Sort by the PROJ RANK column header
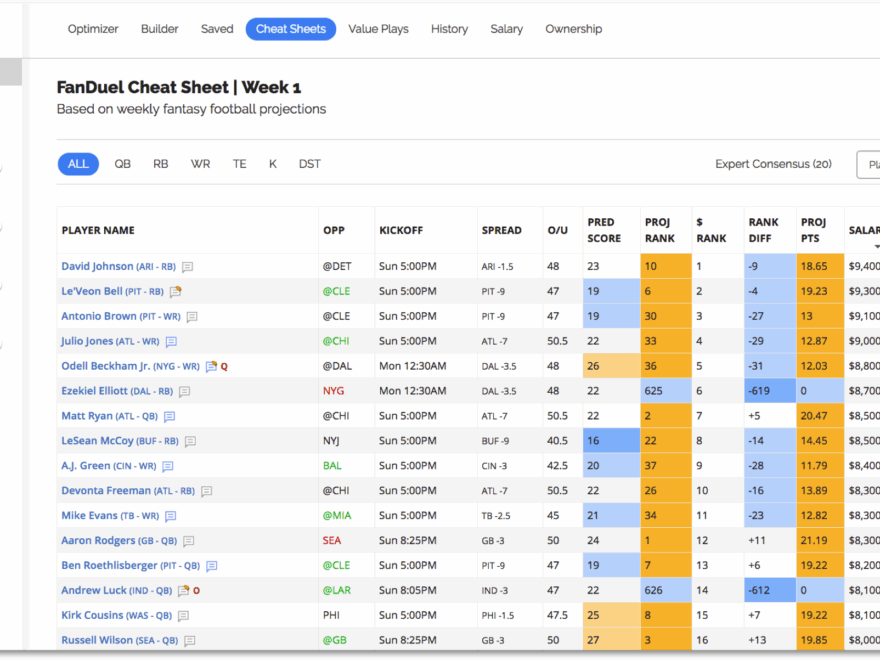Screen dimensions: 880x660 click(660, 230)
